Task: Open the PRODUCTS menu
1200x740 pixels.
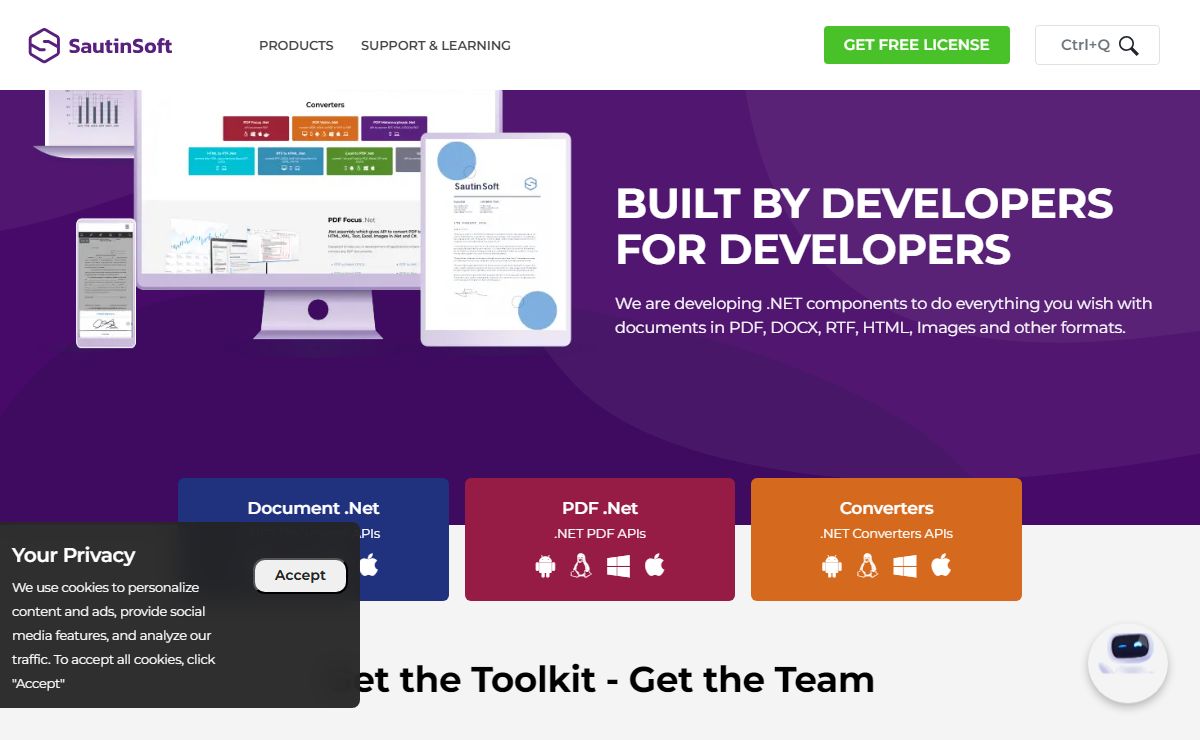Action: [x=296, y=45]
